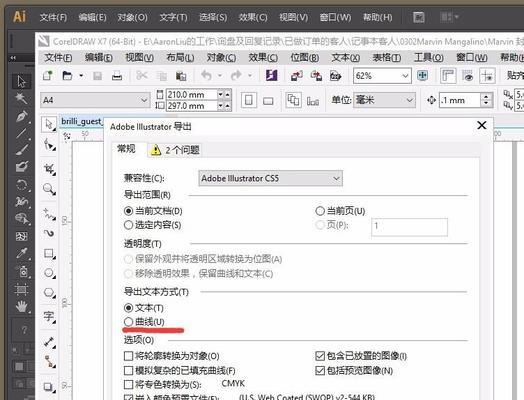The width and height of the screenshot is (524, 400).
Task: Check 将专色转换为(S) checkbox
Action: pyautogui.click(x=128, y=384)
